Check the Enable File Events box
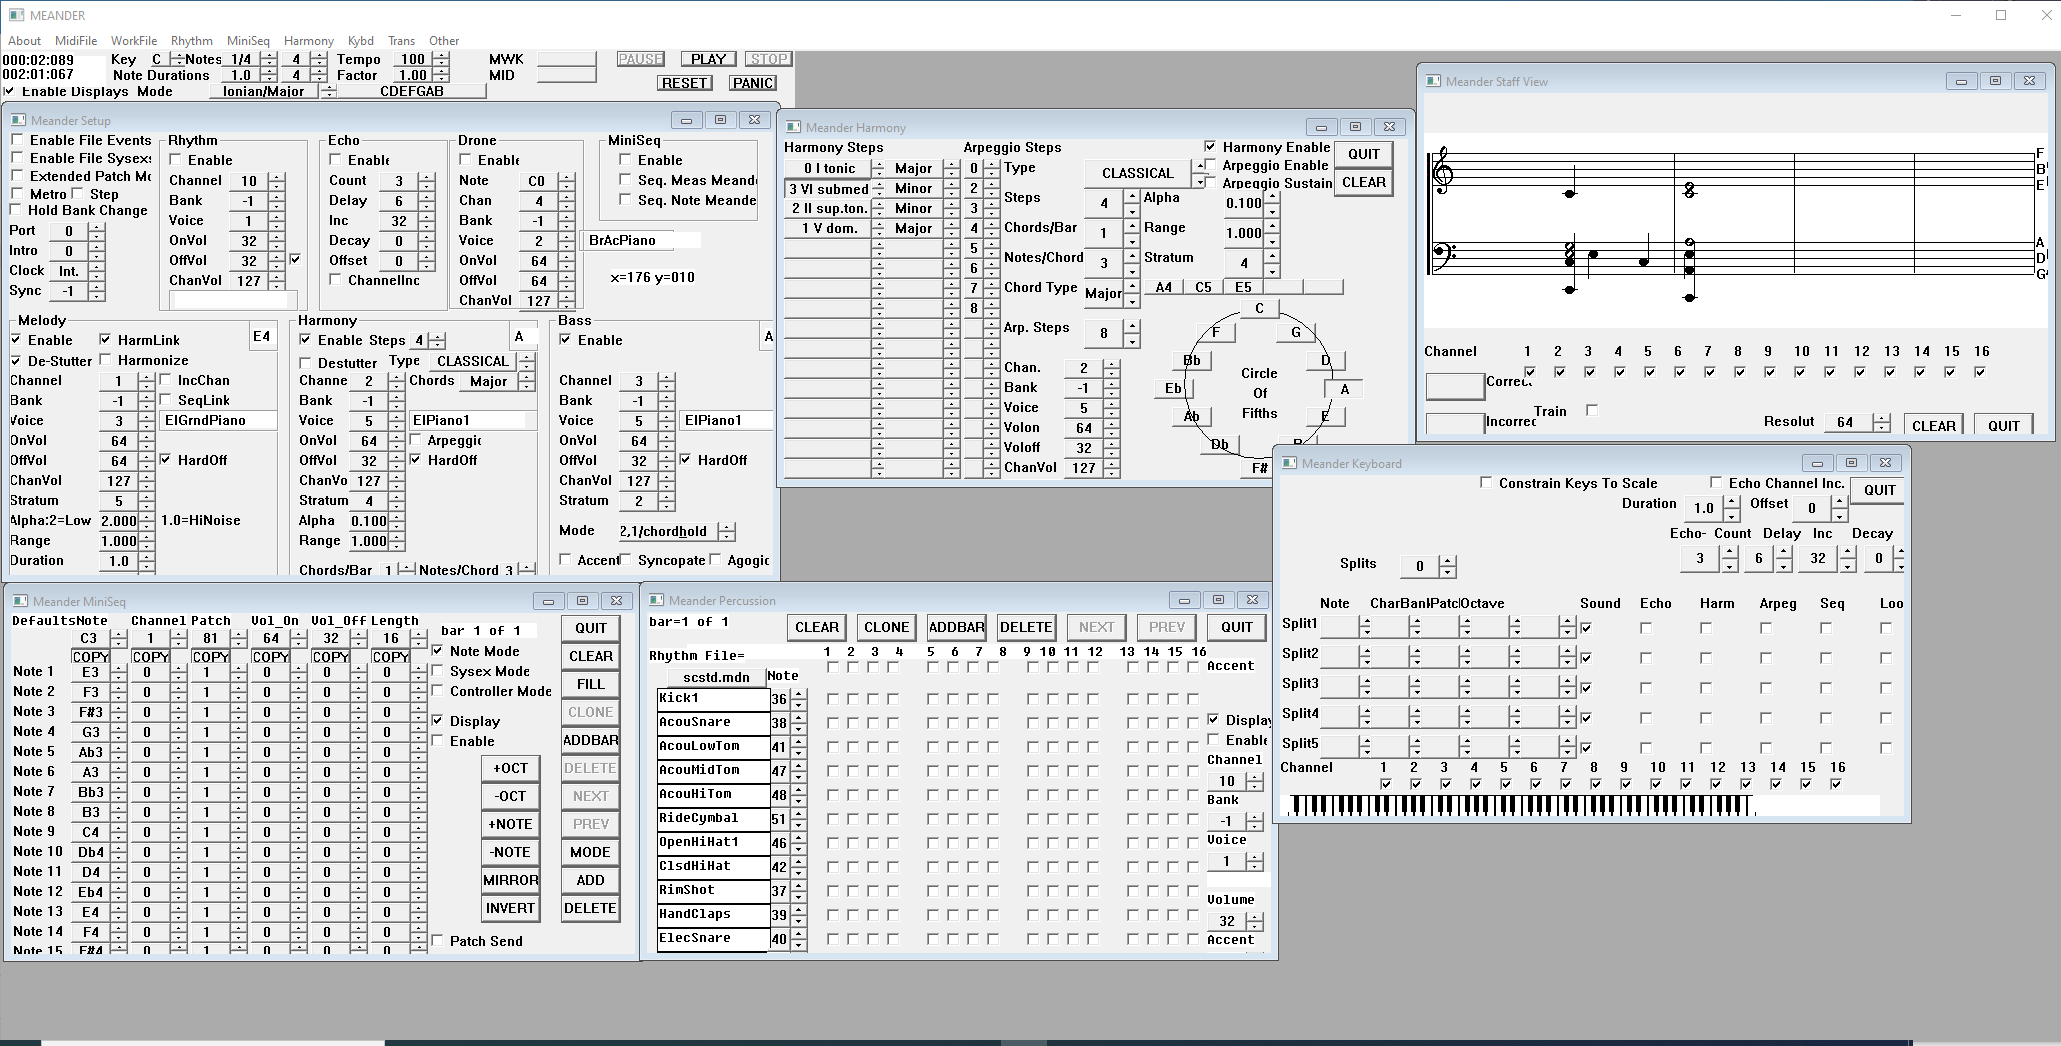Image resolution: width=2061 pixels, height=1046 pixels. click(x=17, y=140)
